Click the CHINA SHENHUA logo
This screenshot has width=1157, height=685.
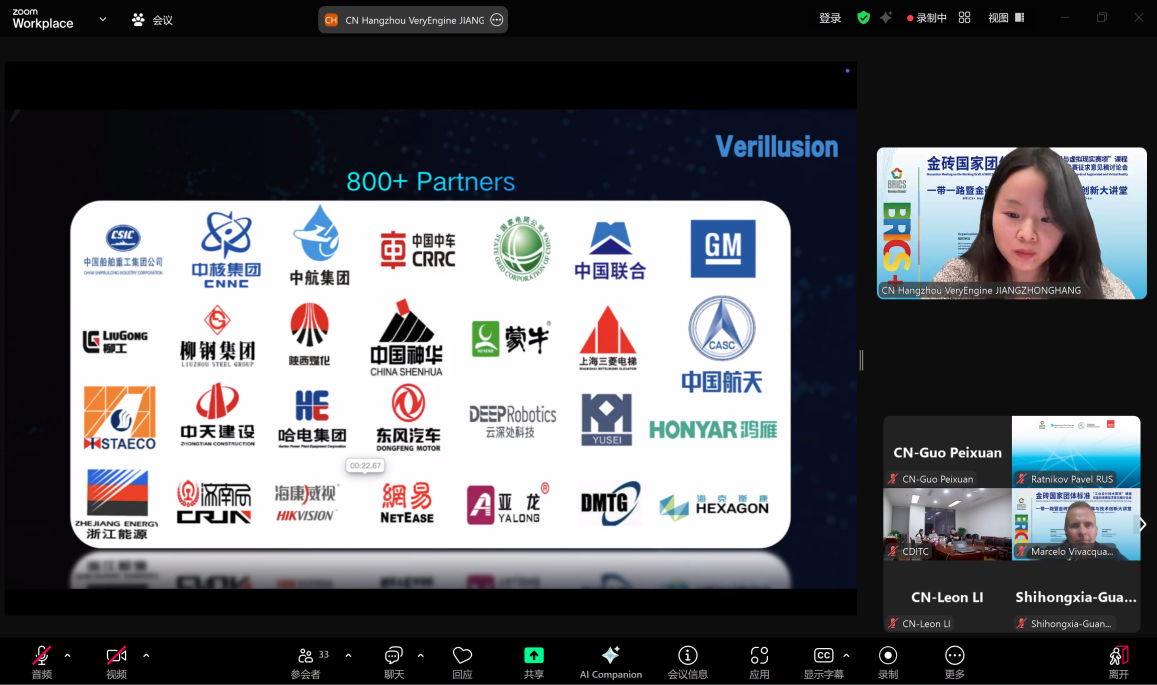[x=406, y=338]
